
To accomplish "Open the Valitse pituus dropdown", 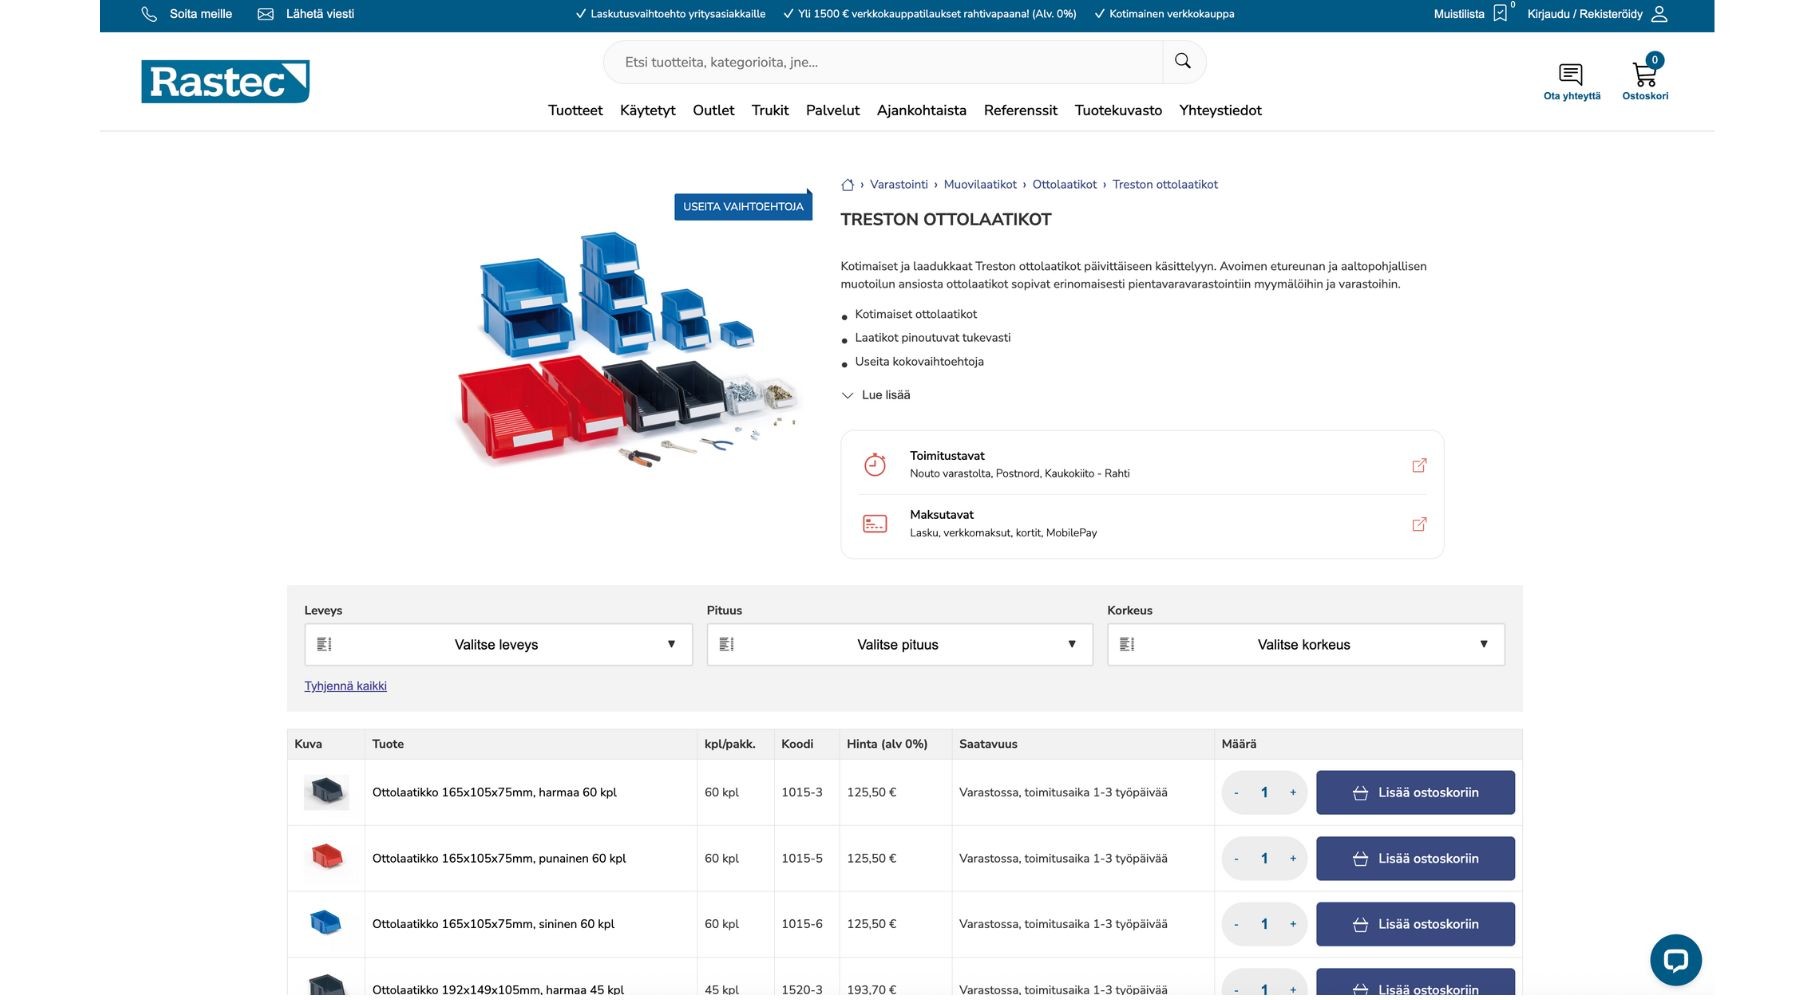I will click(899, 644).
